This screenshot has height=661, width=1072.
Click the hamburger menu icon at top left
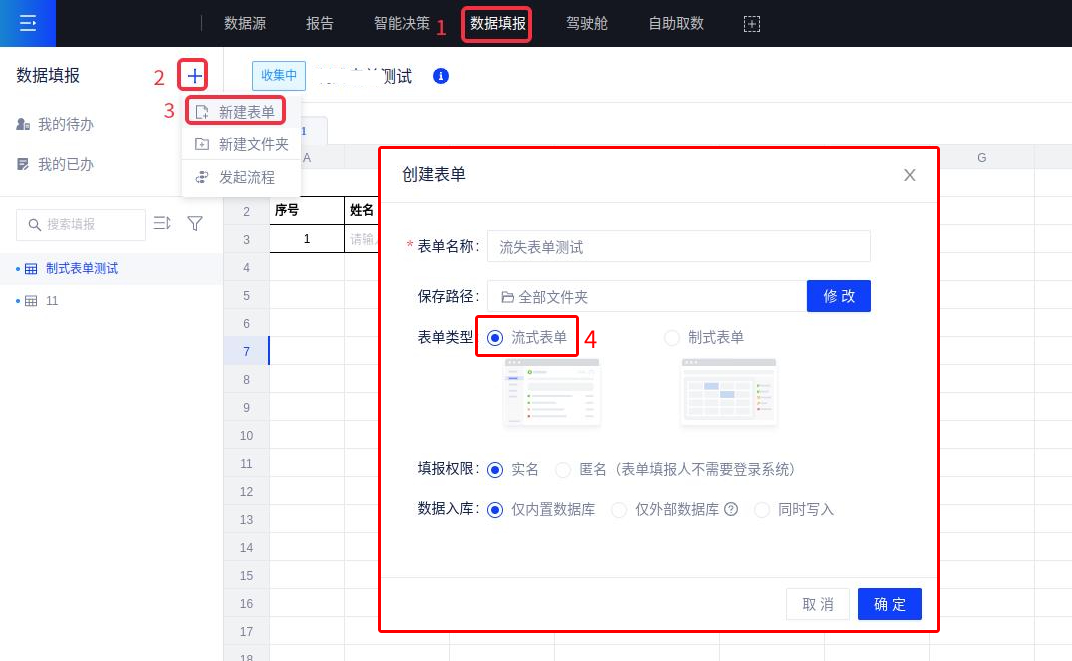[28, 23]
